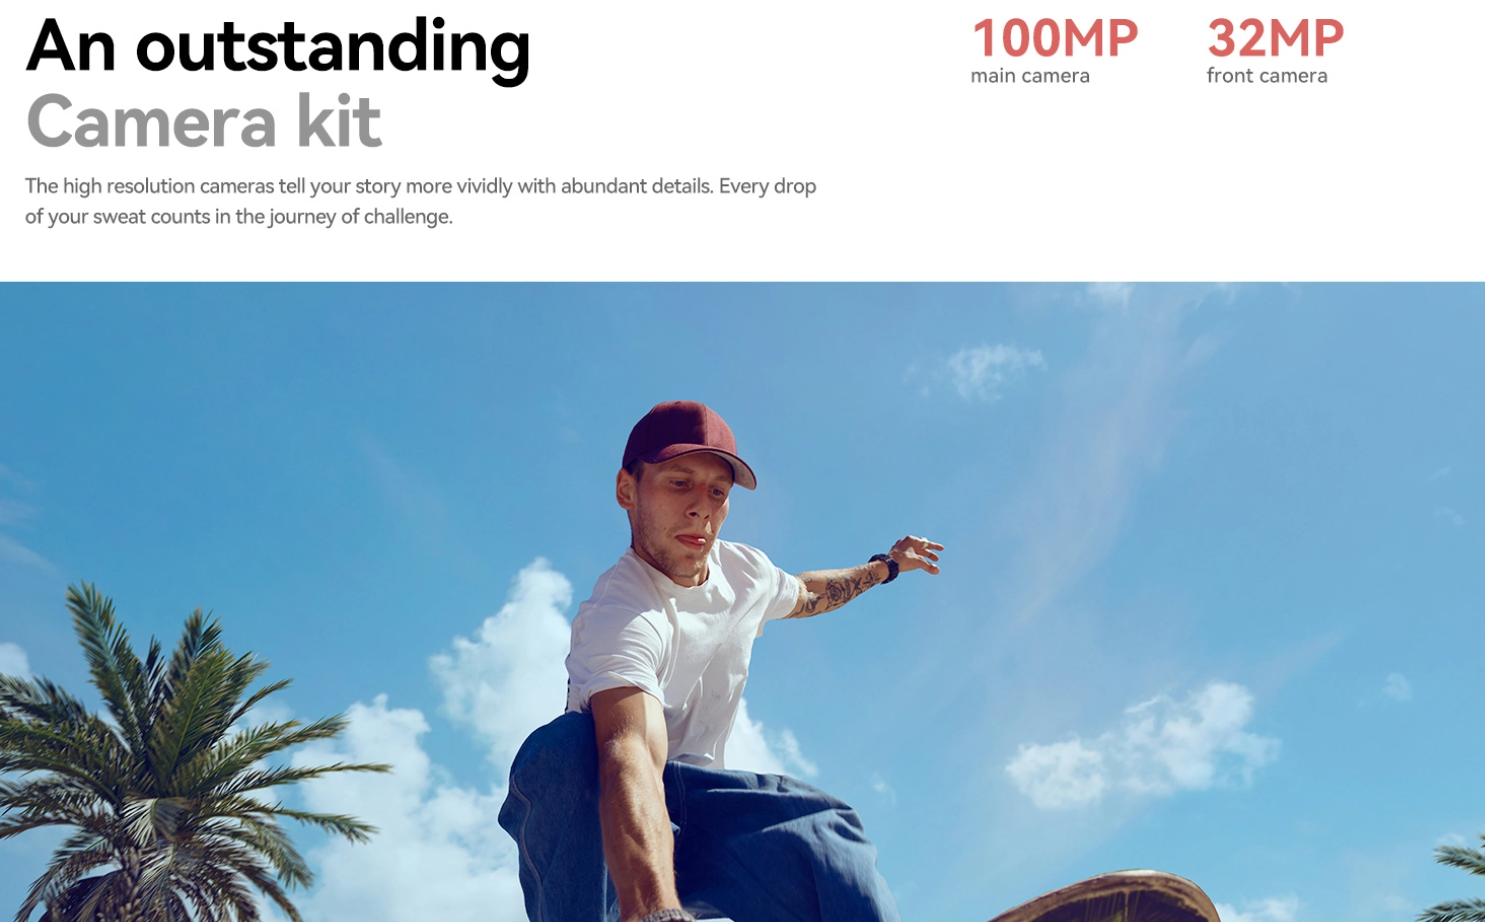The width and height of the screenshot is (1485, 922).
Task: Click the palm fronds at bottom right edge
Action: coord(1454,880)
